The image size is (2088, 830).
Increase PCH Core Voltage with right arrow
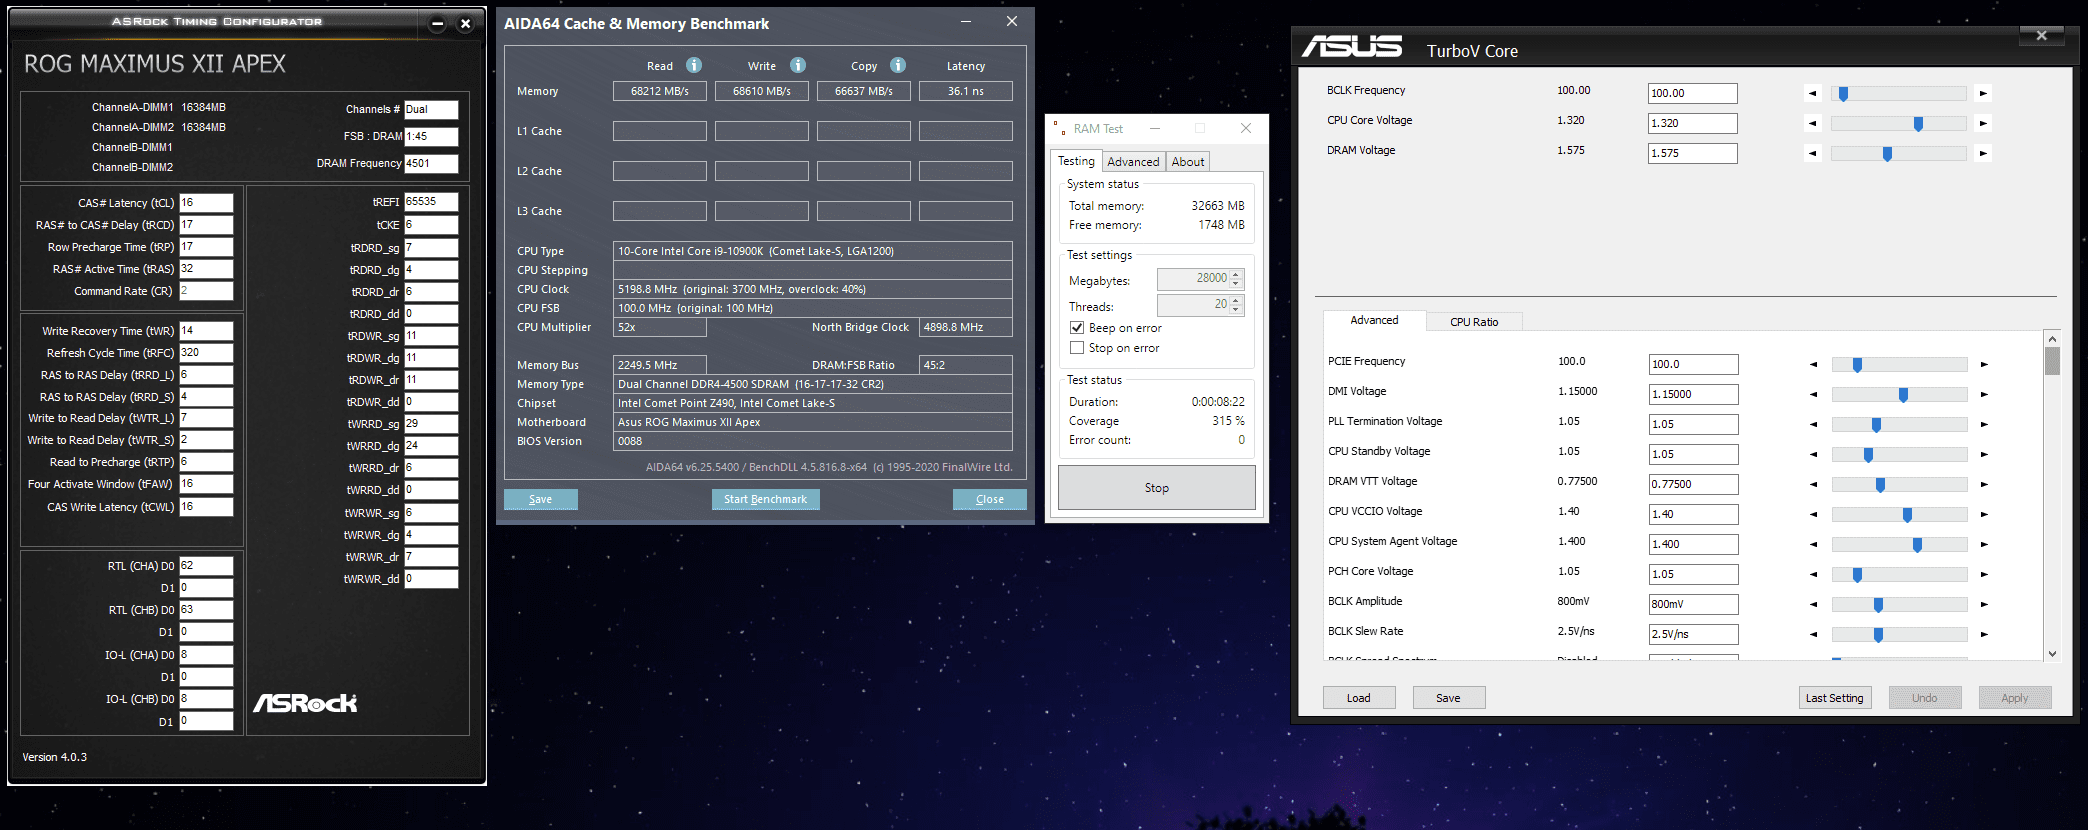tap(1984, 575)
